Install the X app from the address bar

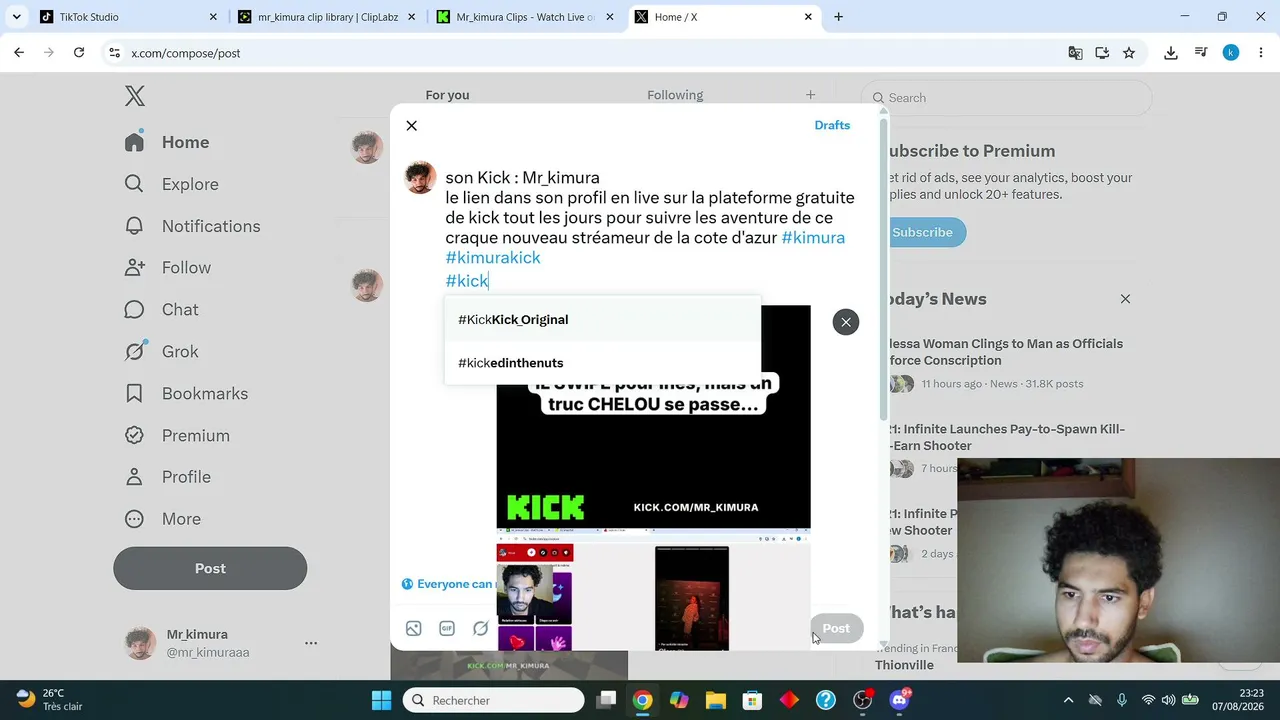[x=1102, y=53]
